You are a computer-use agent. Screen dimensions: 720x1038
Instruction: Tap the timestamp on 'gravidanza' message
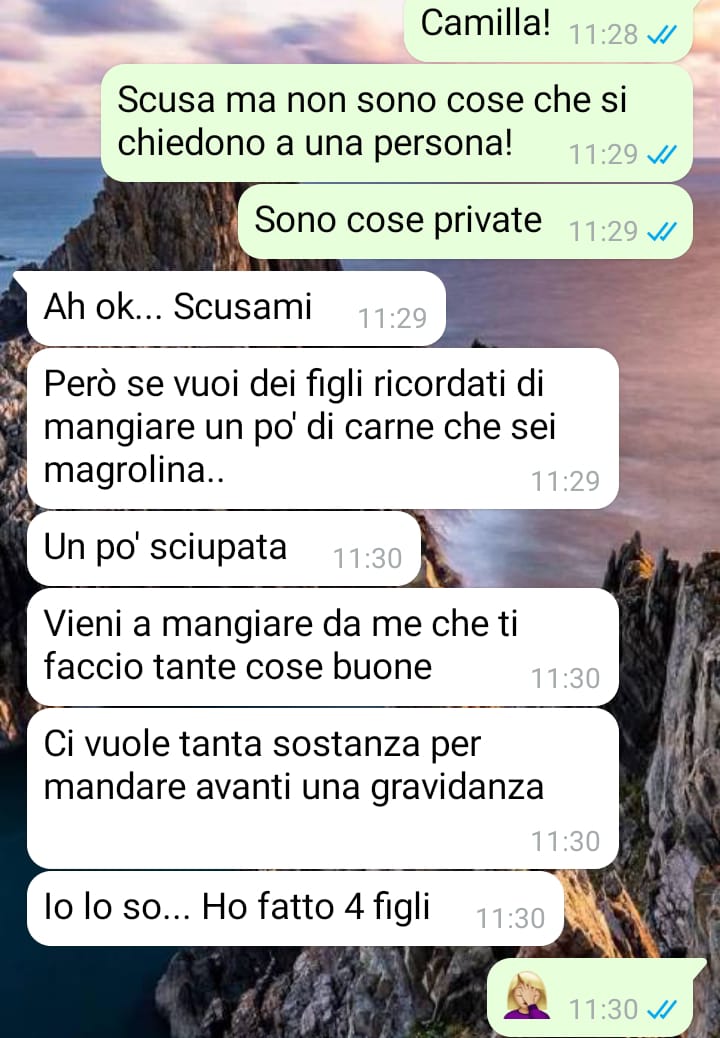(x=565, y=841)
